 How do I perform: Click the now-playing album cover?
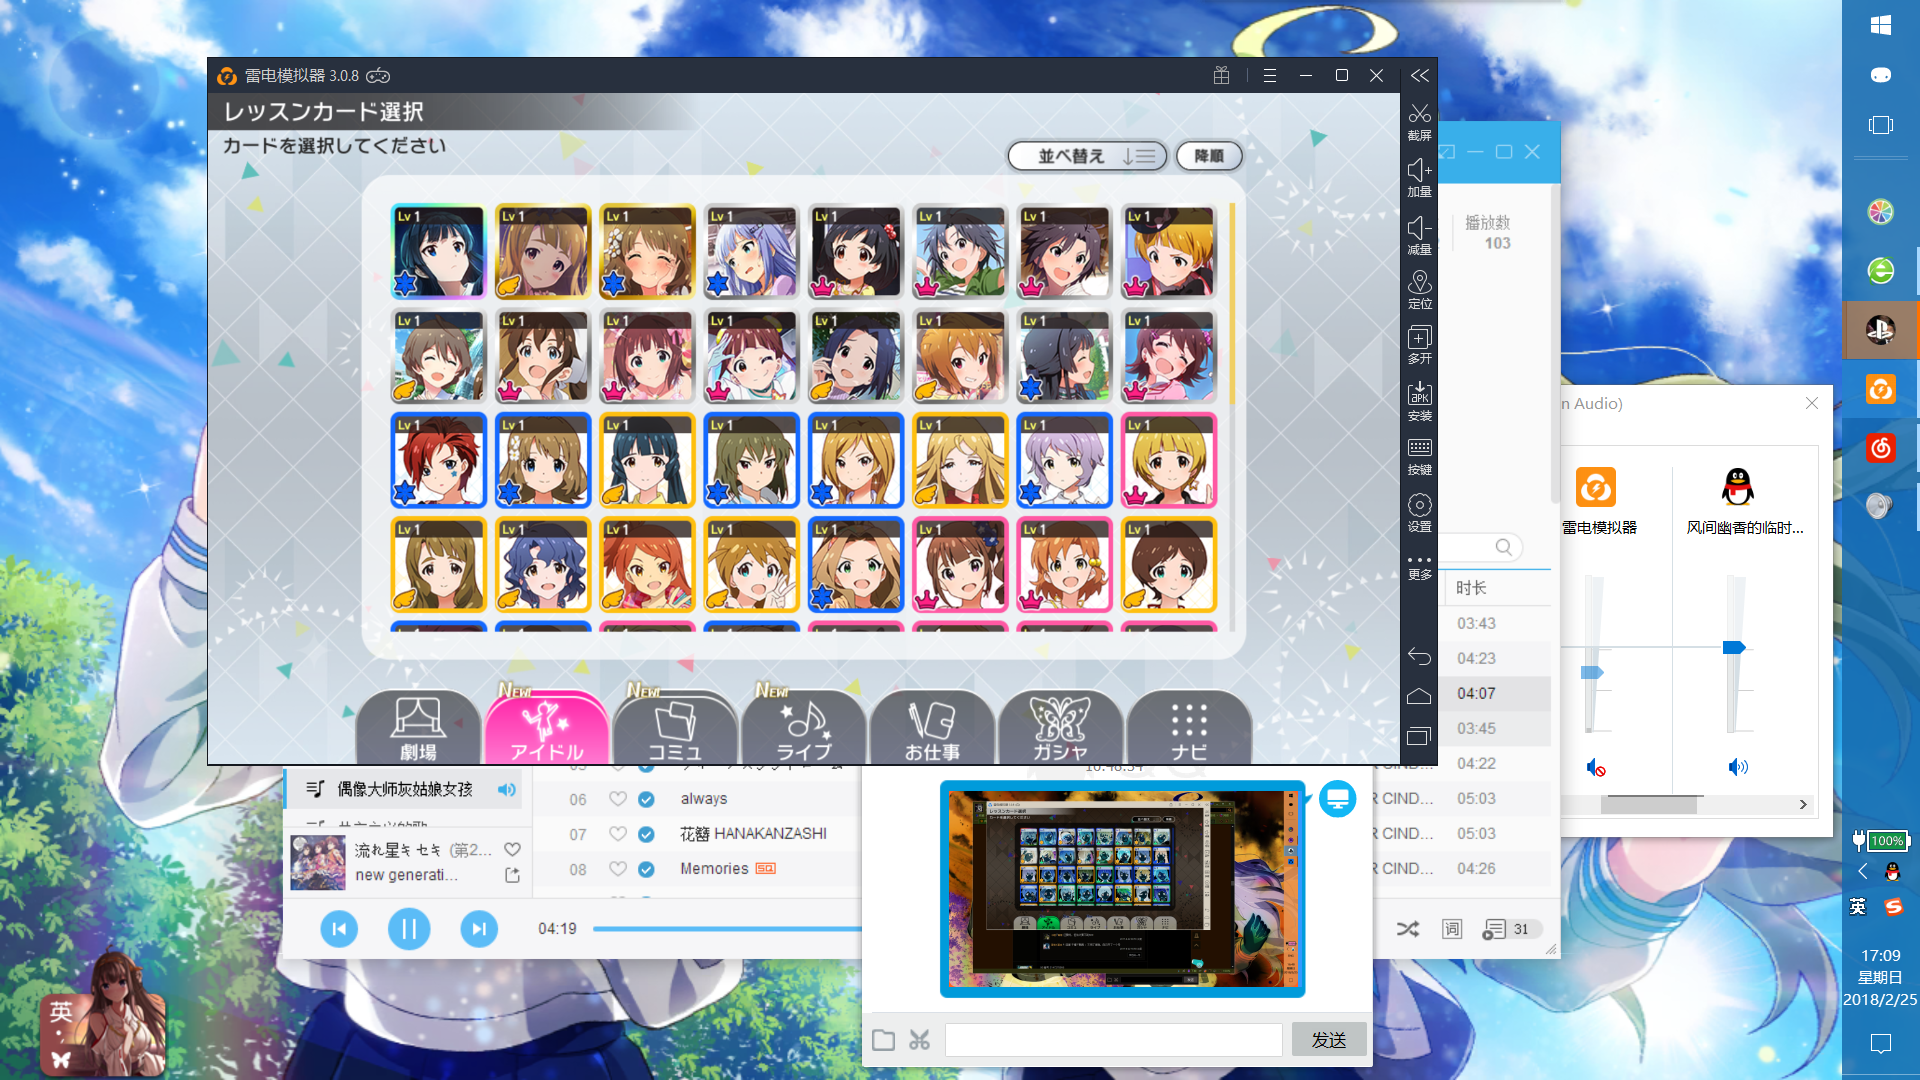(x=318, y=862)
